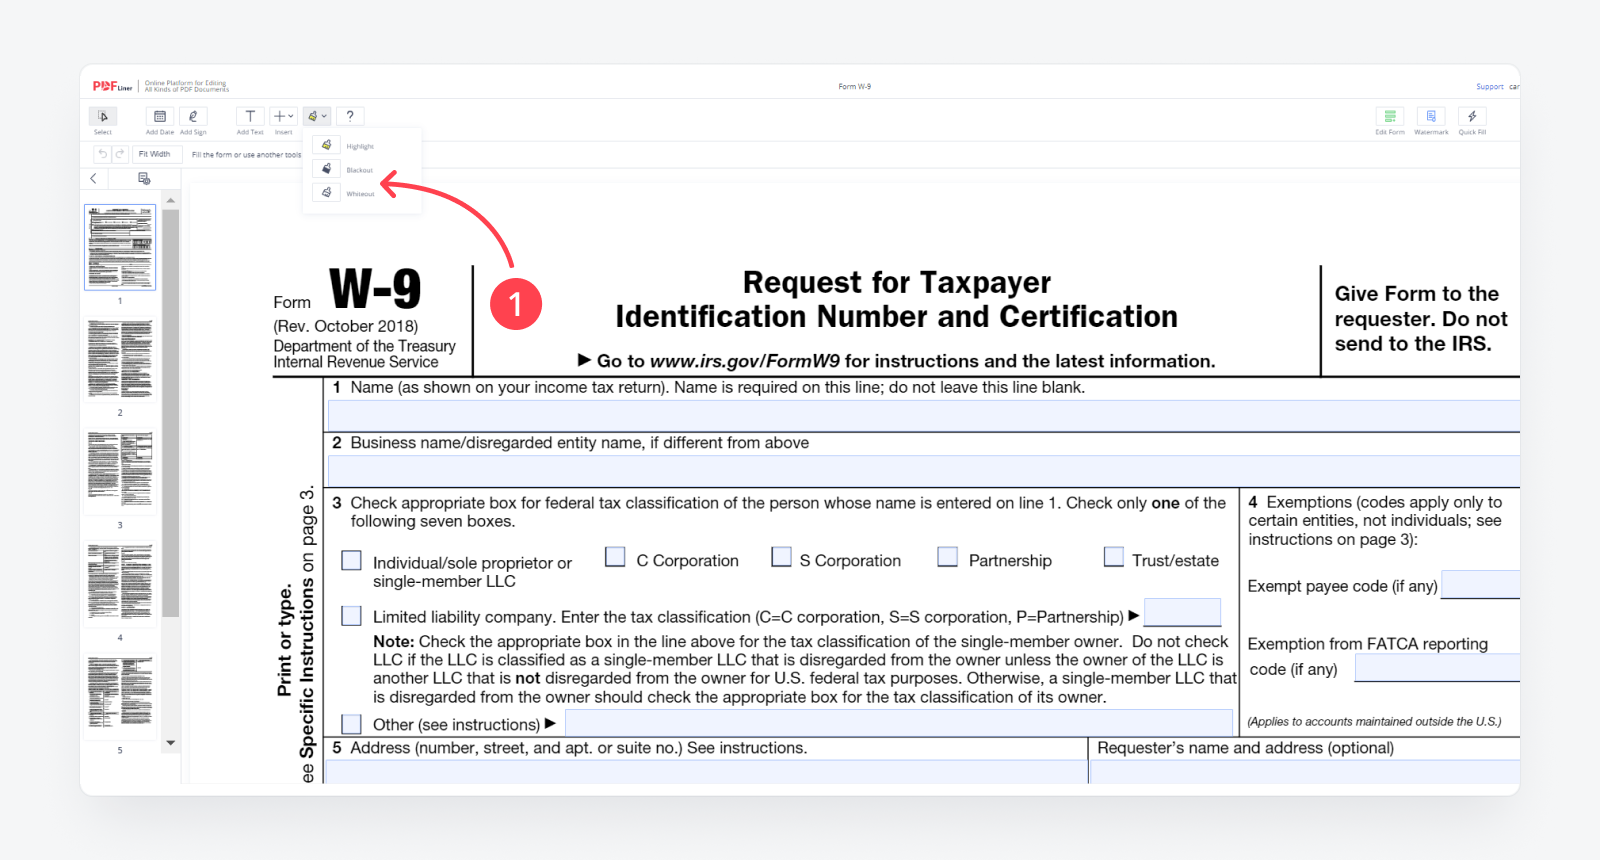Click the PDFLiner logo
1600x860 pixels.
[112, 86]
